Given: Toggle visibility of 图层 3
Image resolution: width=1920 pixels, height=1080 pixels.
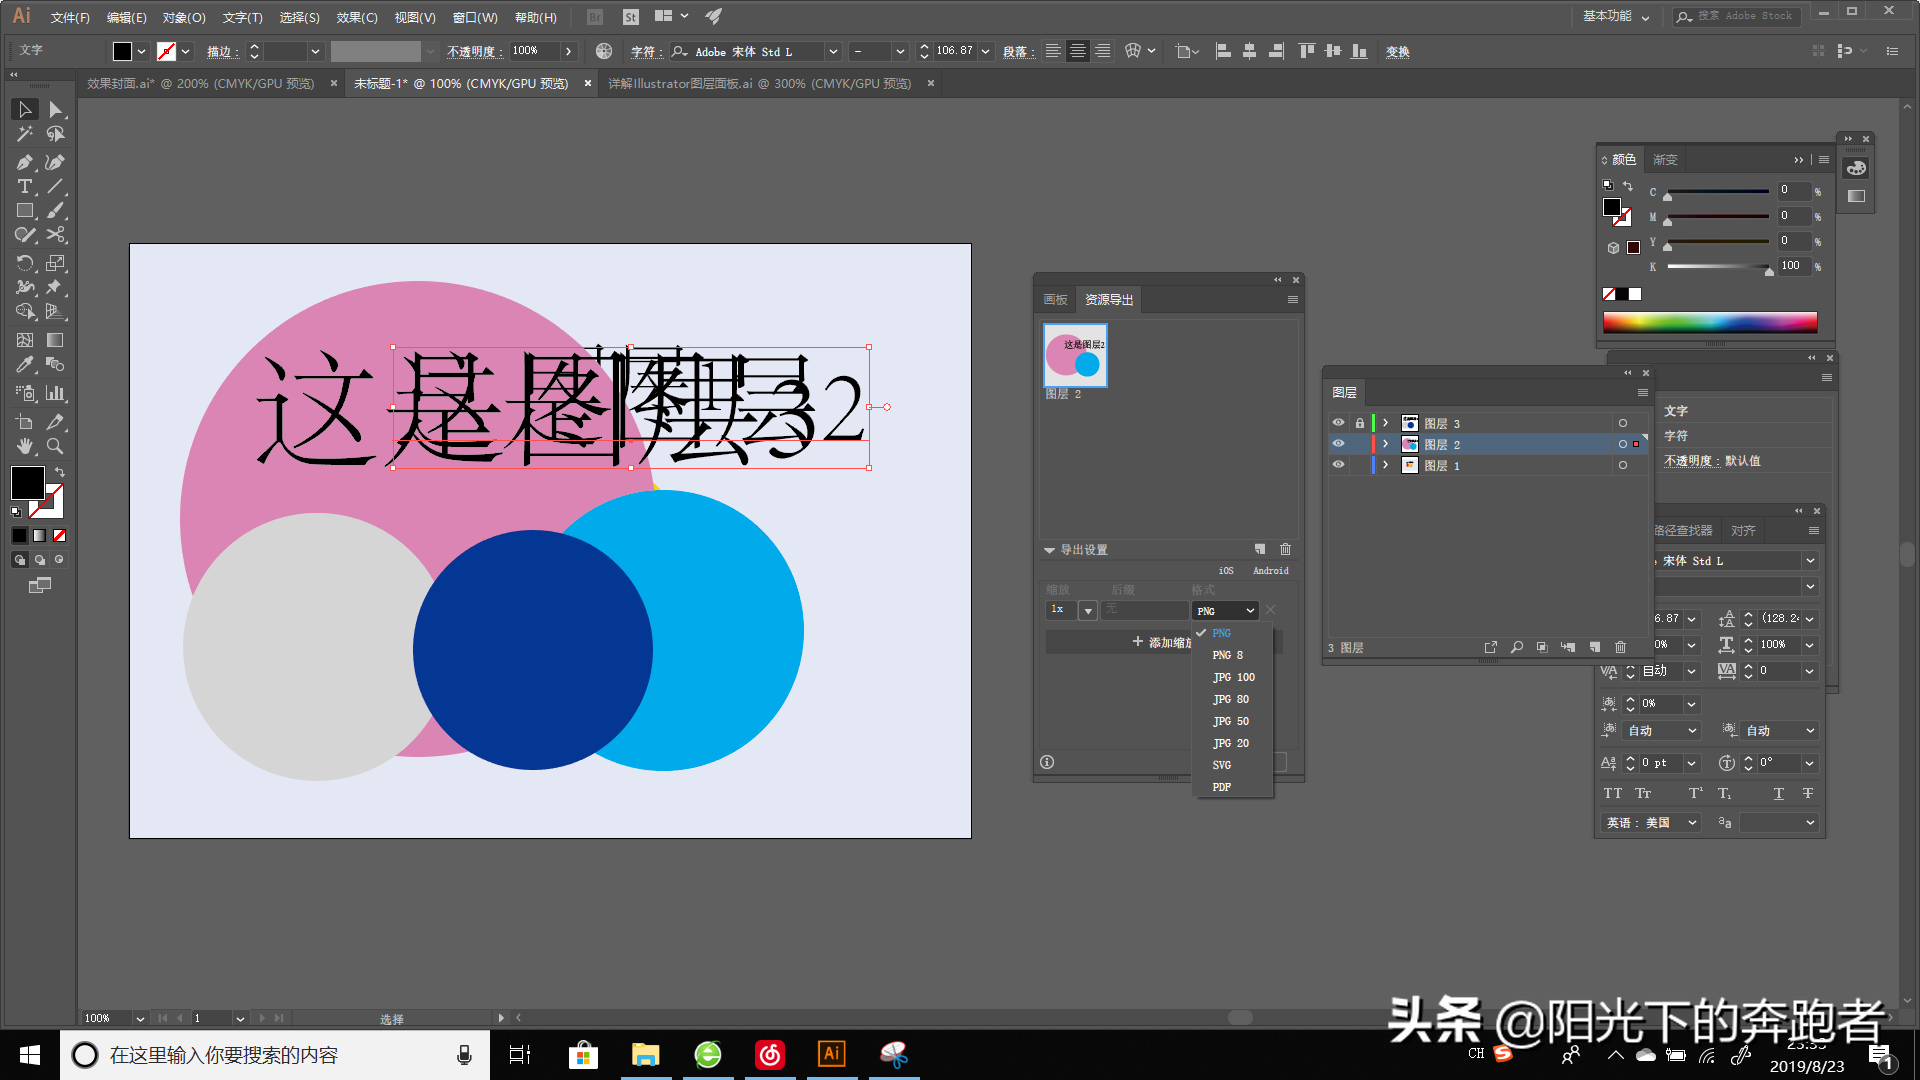Looking at the screenshot, I should 1337,422.
